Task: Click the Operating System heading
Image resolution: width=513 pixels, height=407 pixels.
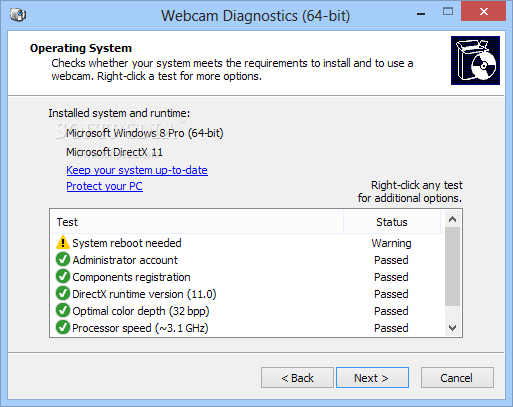Action: point(81,48)
